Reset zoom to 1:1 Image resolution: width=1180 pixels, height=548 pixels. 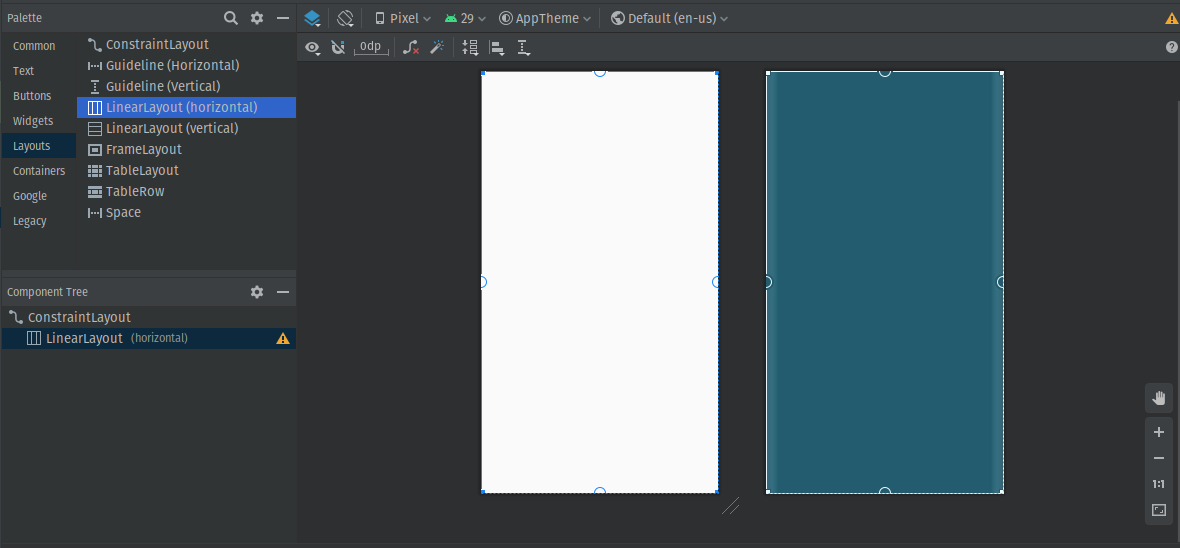click(1159, 484)
